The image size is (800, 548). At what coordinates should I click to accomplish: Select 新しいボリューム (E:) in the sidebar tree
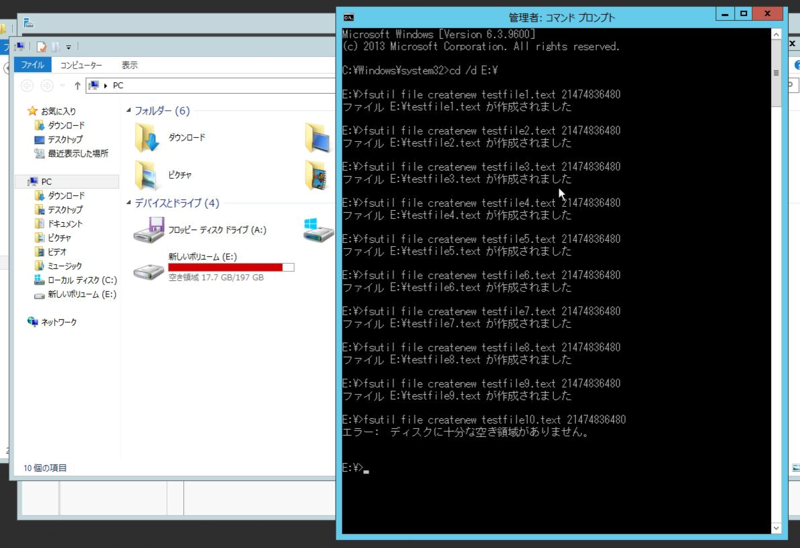point(82,294)
